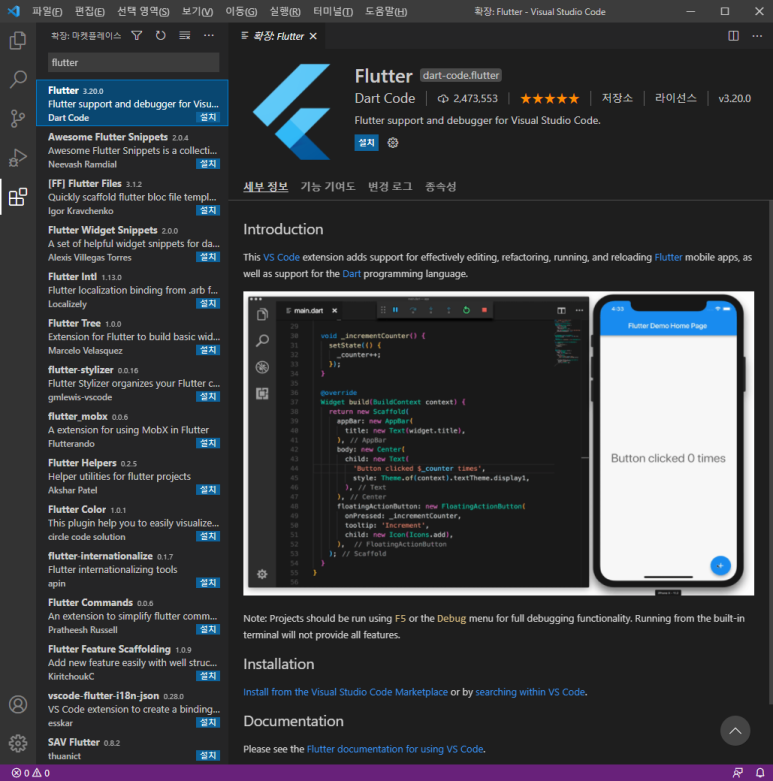Open Install from the Visual Studio Code Marketplace
The image size is (773, 781).
(345, 692)
